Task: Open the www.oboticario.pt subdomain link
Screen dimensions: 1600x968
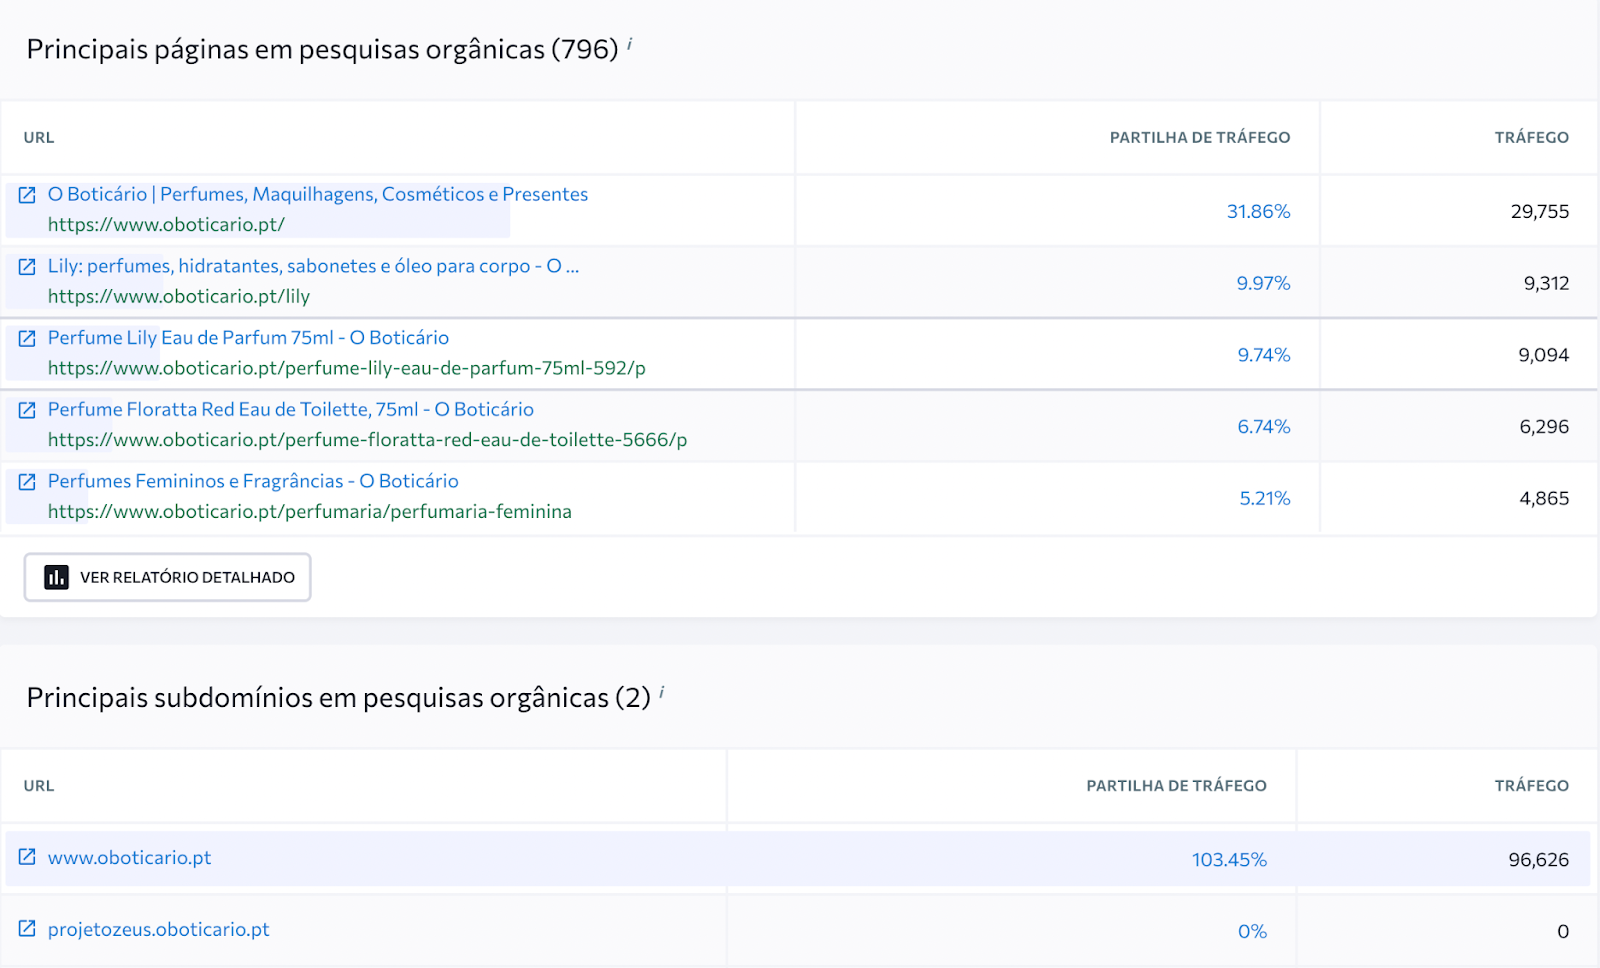Action: (129, 857)
